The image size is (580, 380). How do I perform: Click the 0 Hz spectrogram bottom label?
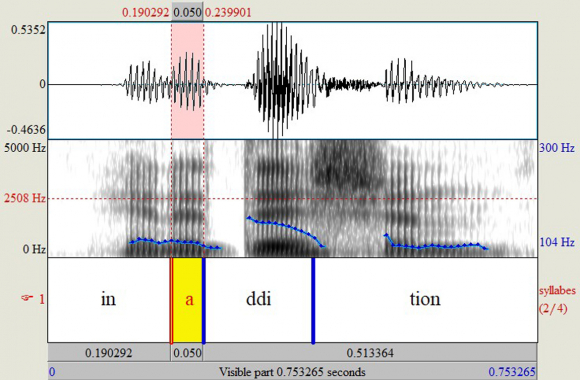click(x=34, y=249)
